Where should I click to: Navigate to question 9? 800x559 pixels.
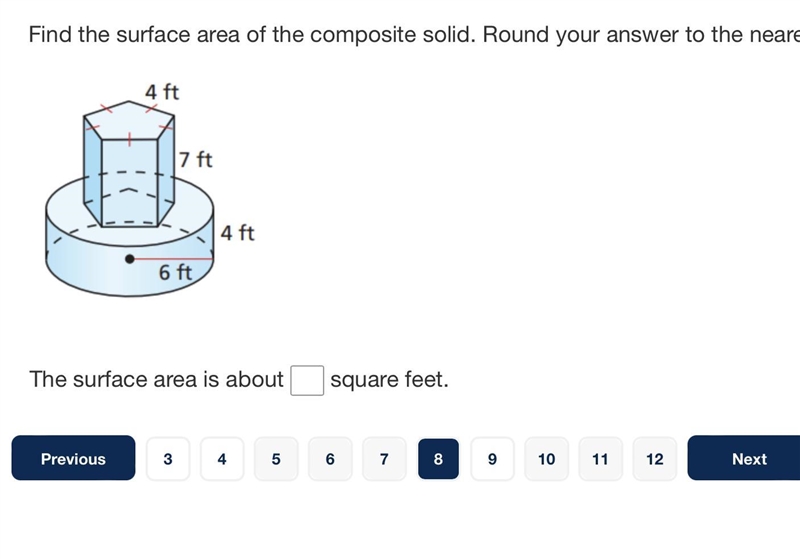coord(492,459)
